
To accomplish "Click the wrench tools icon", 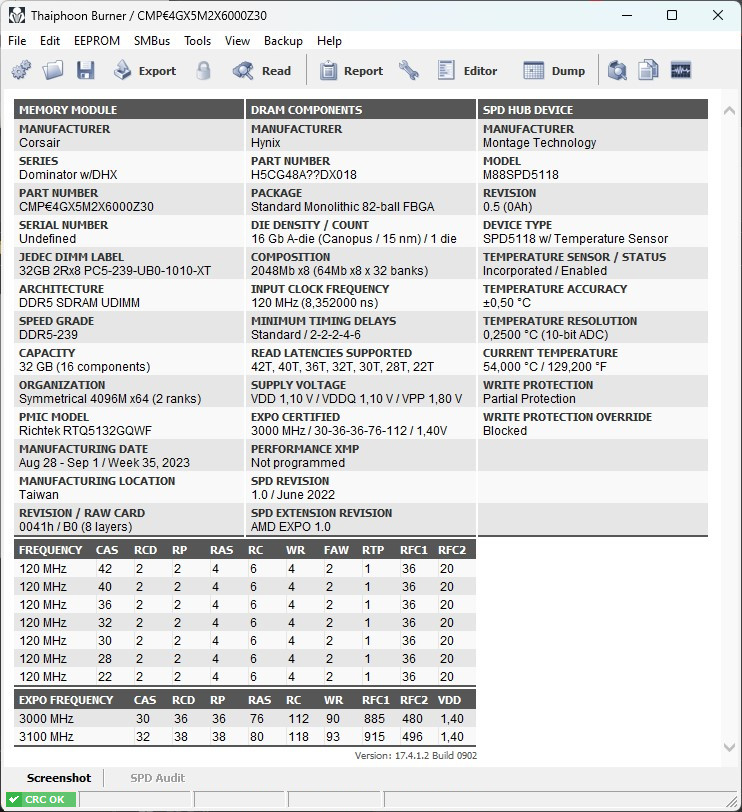I will 408,71.
